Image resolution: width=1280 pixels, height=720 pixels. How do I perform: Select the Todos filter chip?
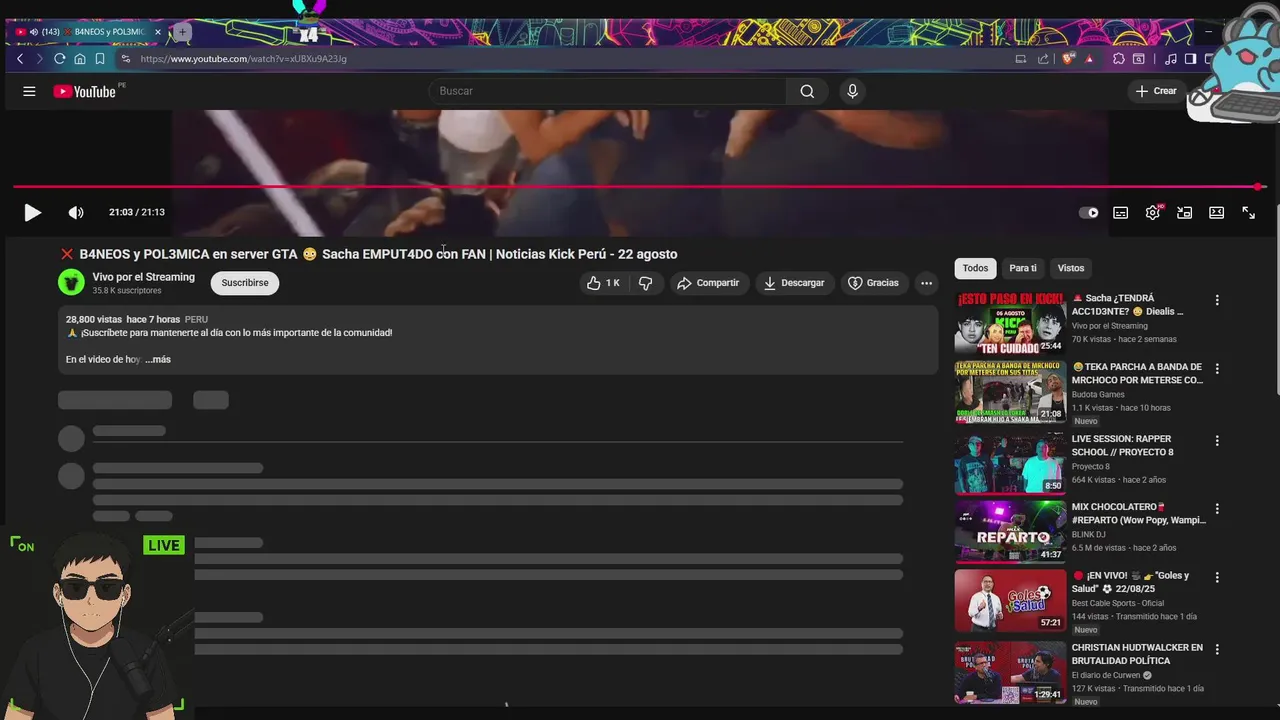(x=975, y=268)
